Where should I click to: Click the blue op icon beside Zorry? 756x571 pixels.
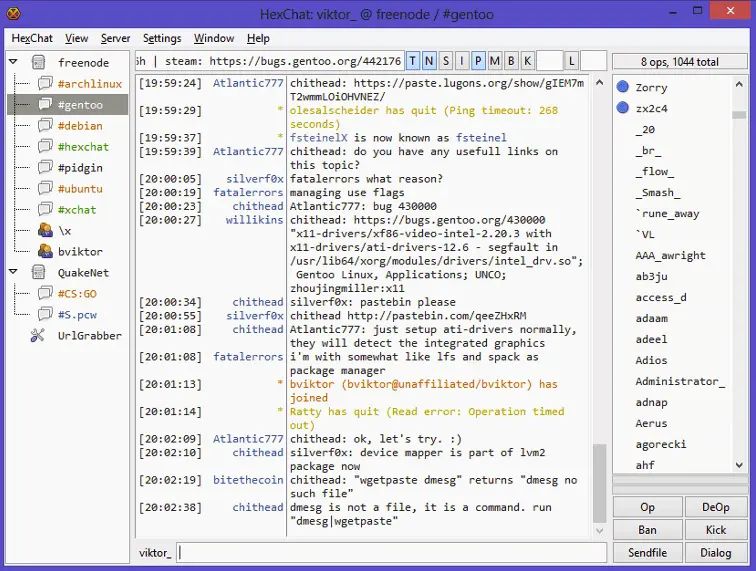pyautogui.click(x=623, y=87)
